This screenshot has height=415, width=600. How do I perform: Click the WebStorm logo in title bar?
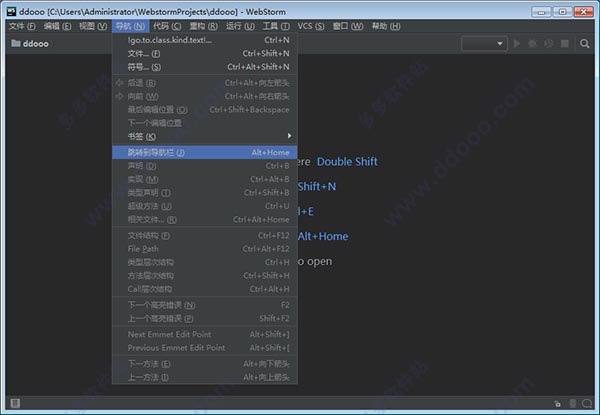pos(11,11)
